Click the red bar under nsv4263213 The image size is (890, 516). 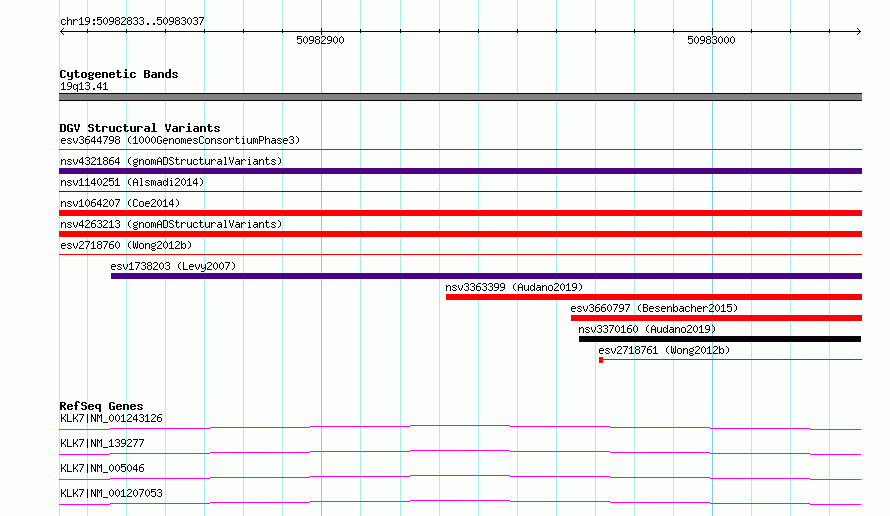click(x=460, y=234)
